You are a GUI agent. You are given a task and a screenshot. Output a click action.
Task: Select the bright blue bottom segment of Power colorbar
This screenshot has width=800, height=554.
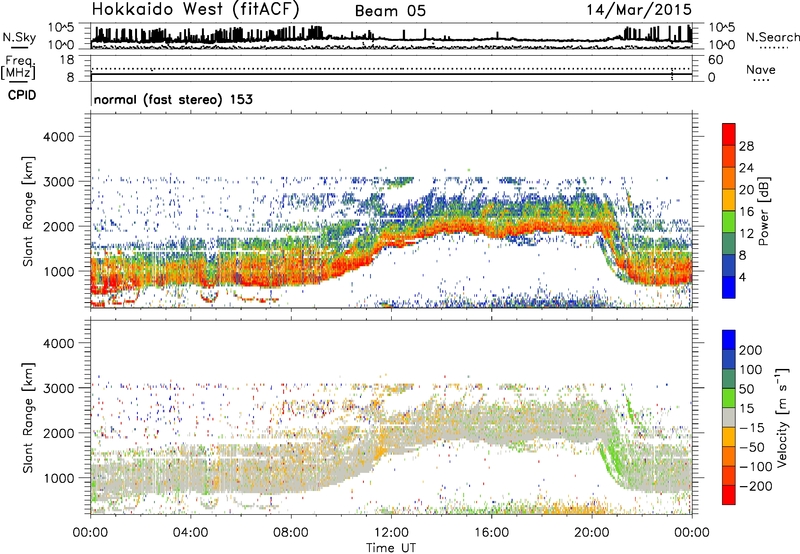[x=729, y=287]
